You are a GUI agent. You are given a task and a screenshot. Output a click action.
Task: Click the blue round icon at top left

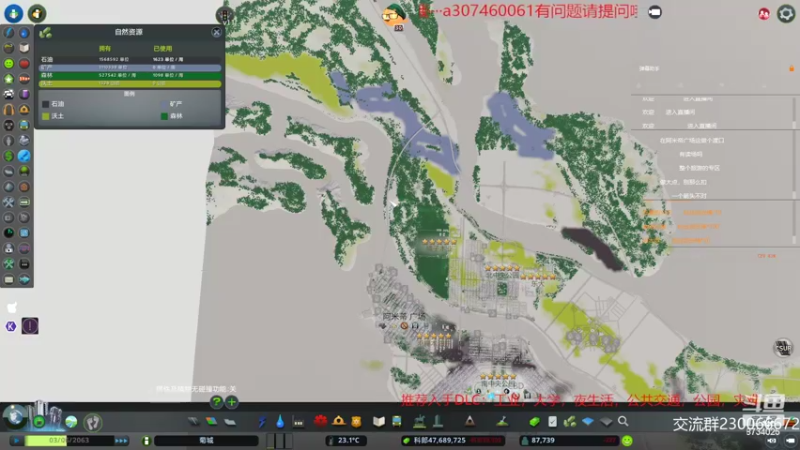click(14, 13)
